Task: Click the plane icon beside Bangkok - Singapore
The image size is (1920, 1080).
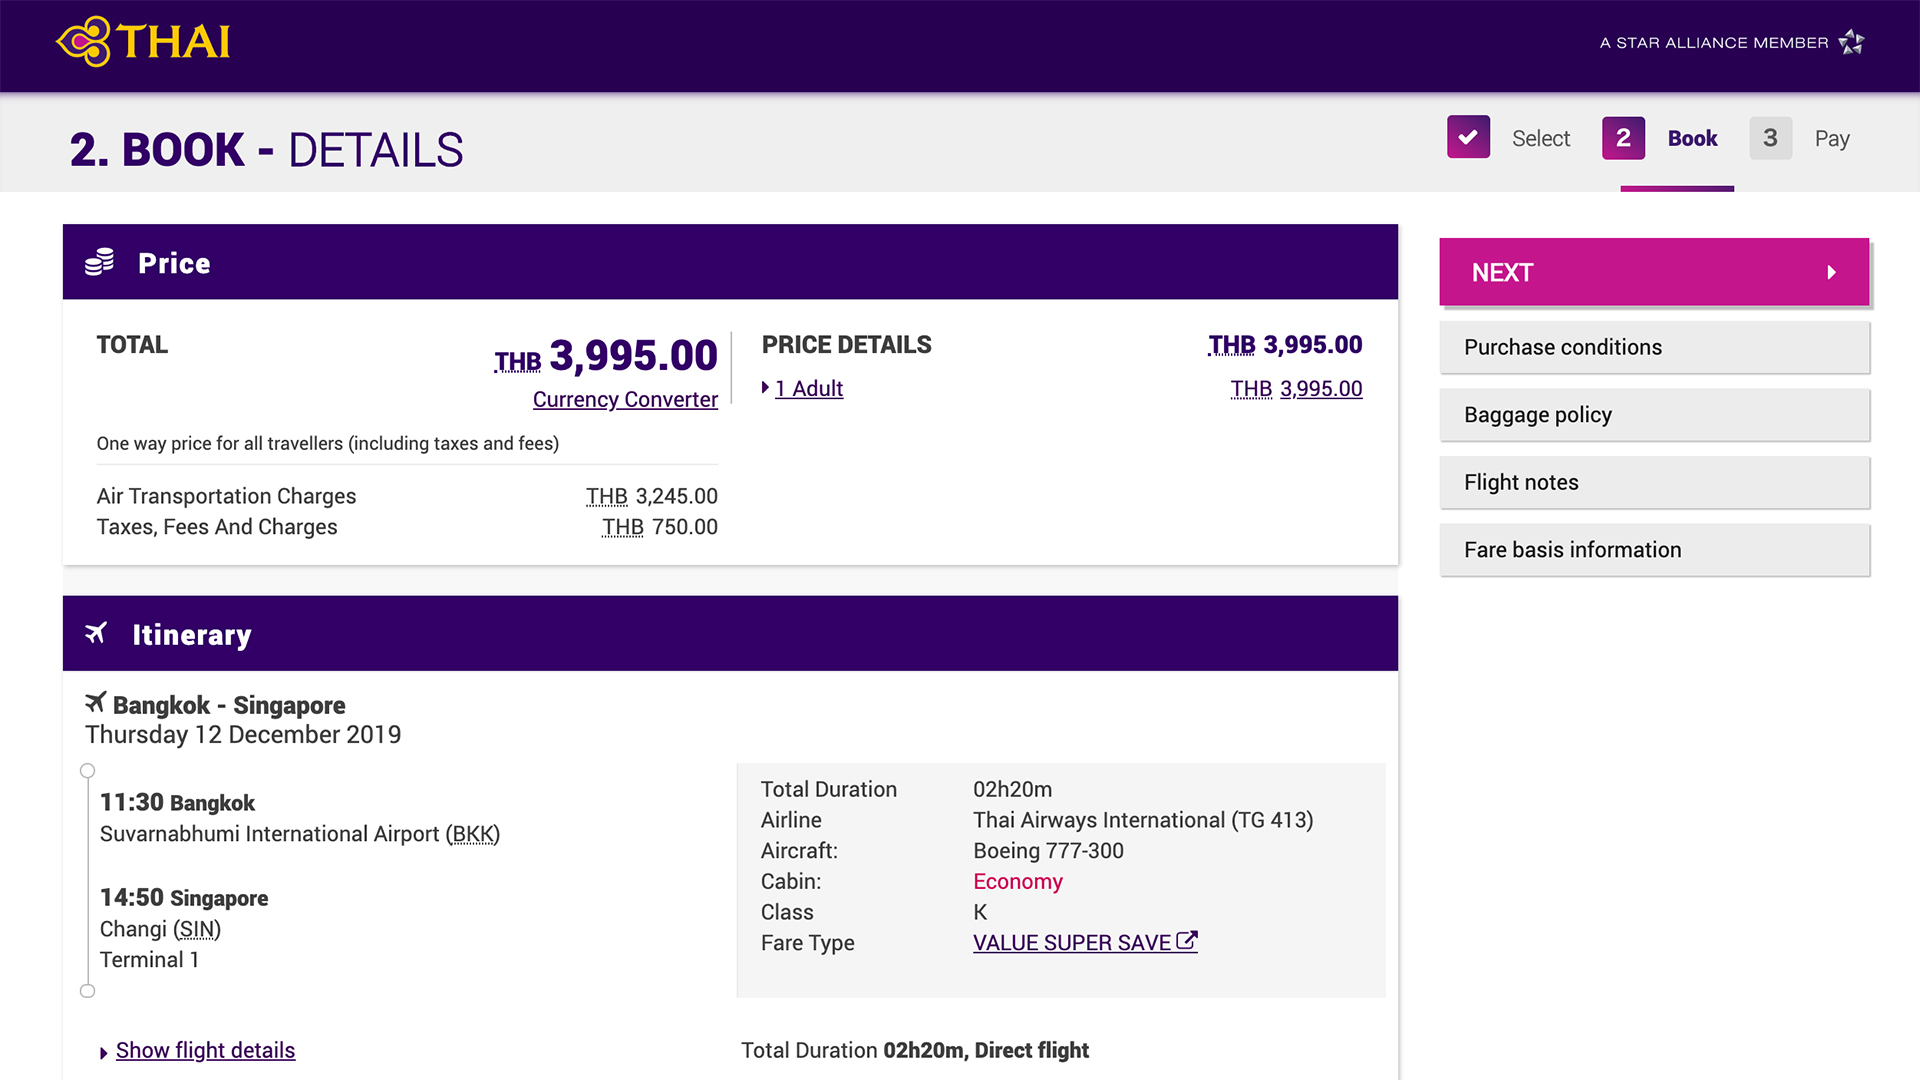Action: tap(96, 702)
